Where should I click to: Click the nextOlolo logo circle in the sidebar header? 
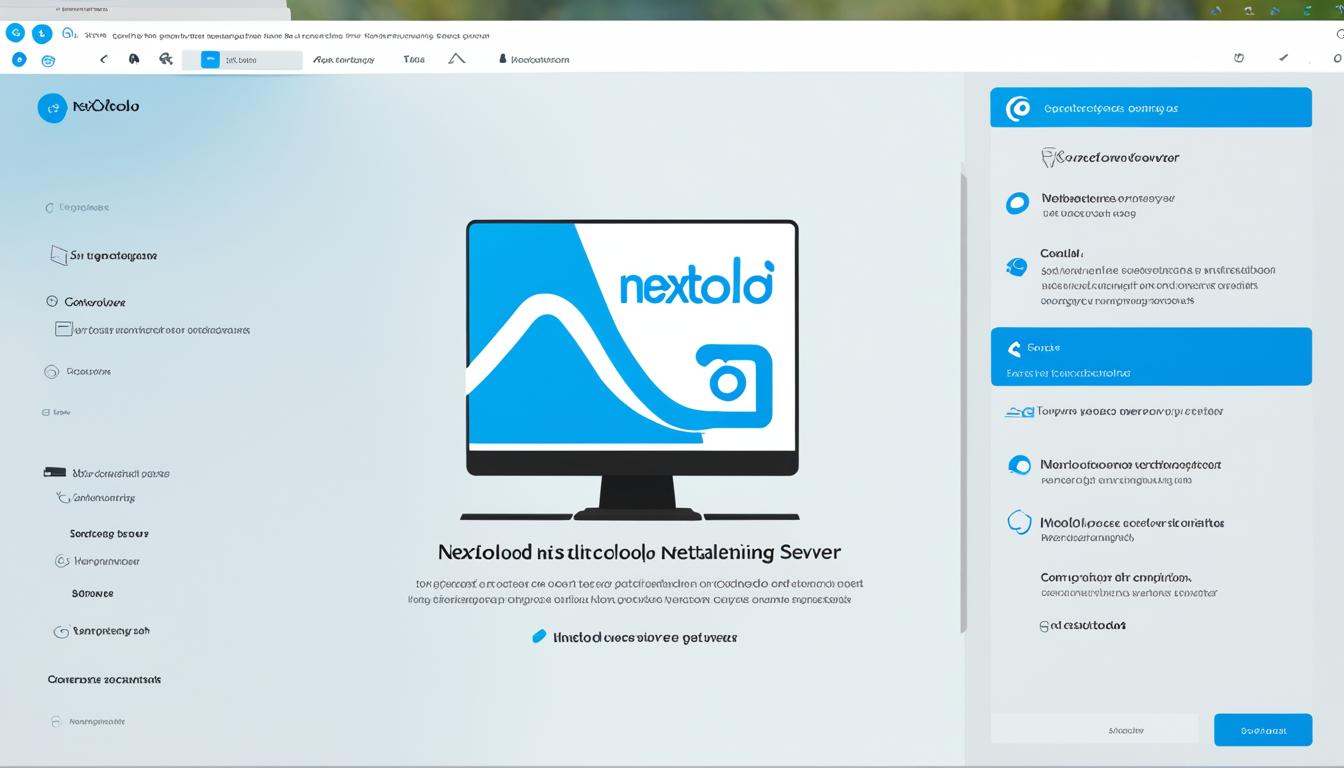[52, 107]
